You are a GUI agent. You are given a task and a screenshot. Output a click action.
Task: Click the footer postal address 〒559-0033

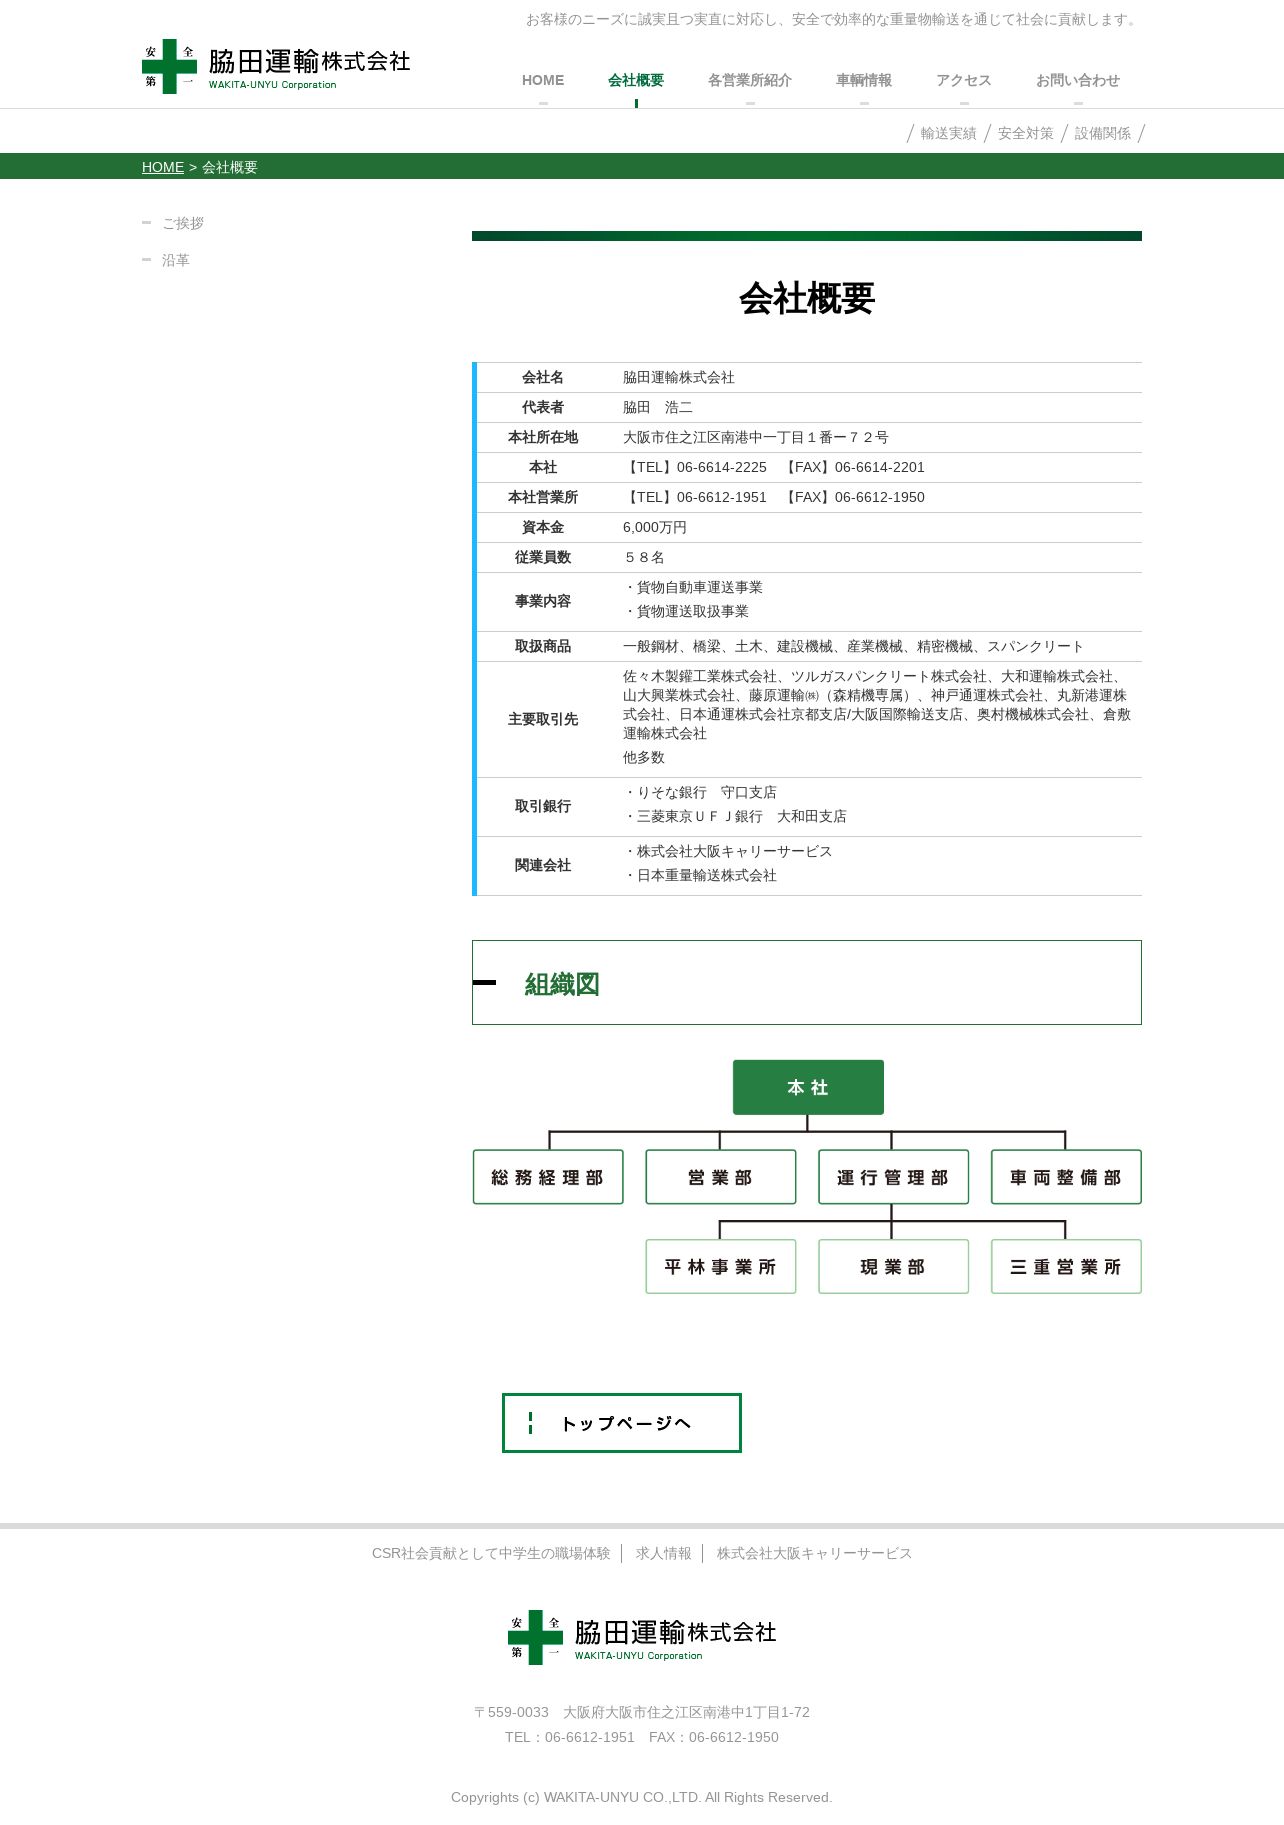tap(642, 1712)
